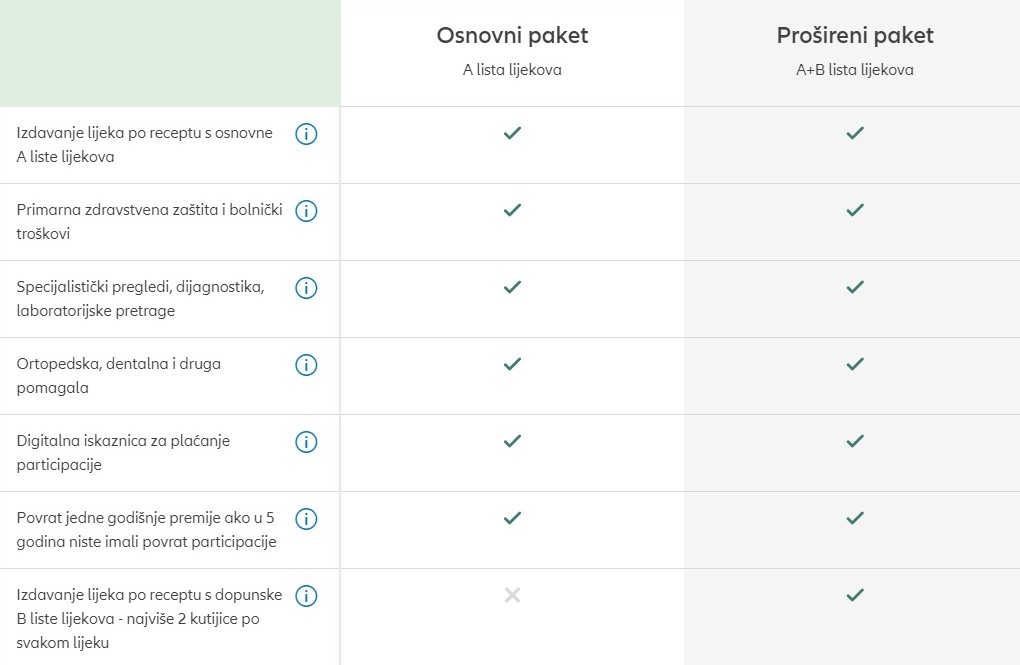Click the 'A lista lijekova' subtitle
The height and width of the screenshot is (665, 1020).
point(512,70)
